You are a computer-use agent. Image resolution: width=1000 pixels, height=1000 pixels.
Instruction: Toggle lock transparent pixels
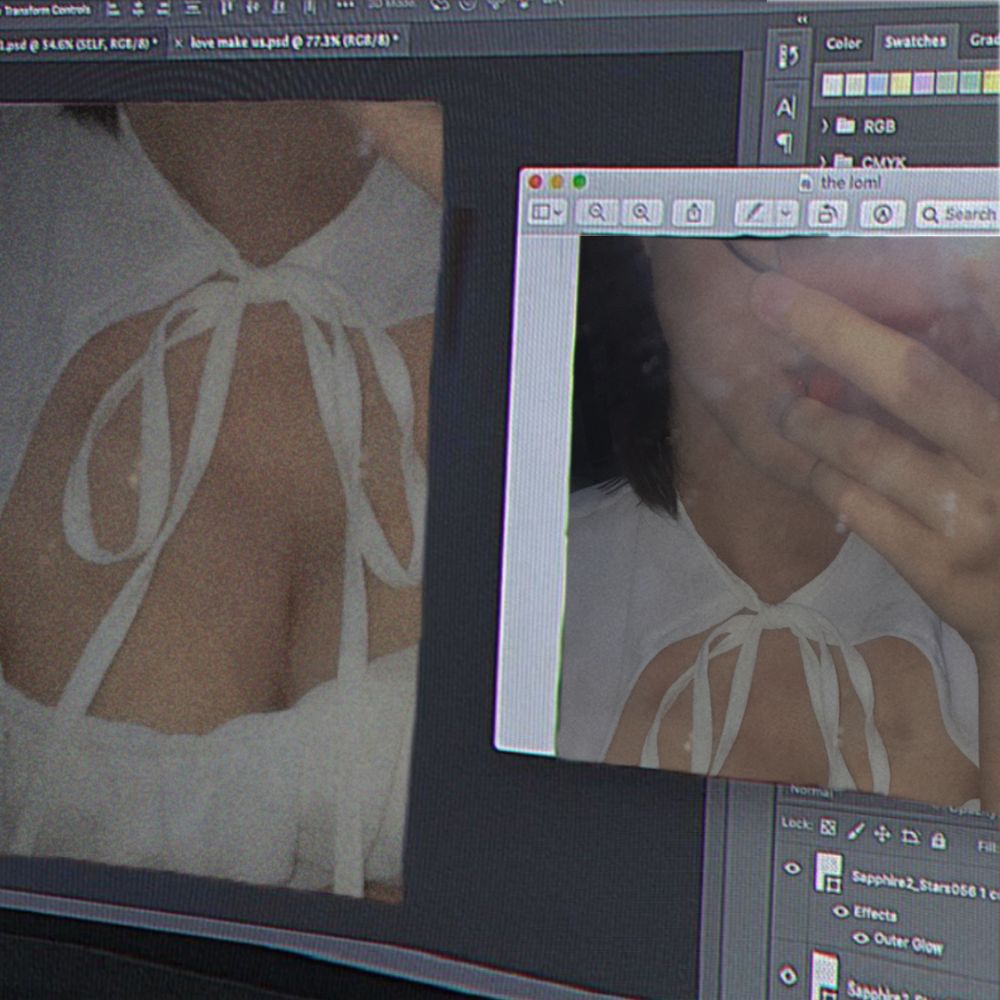[x=828, y=827]
